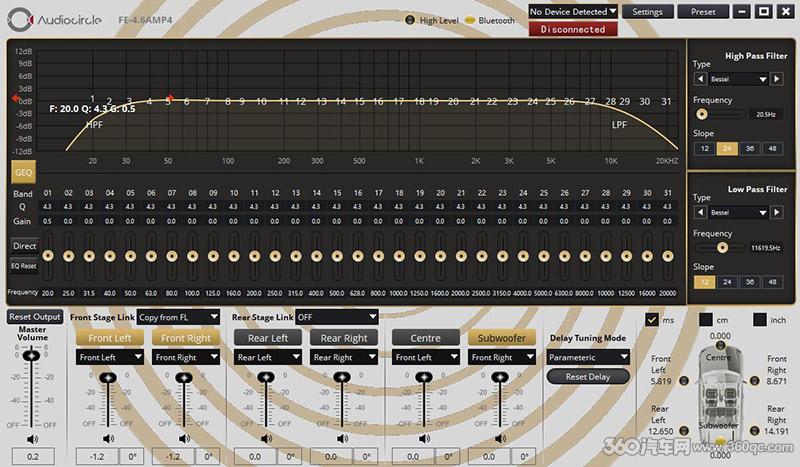Mute the Rear Right channel speaker
The image size is (800, 467).
pos(343,438)
